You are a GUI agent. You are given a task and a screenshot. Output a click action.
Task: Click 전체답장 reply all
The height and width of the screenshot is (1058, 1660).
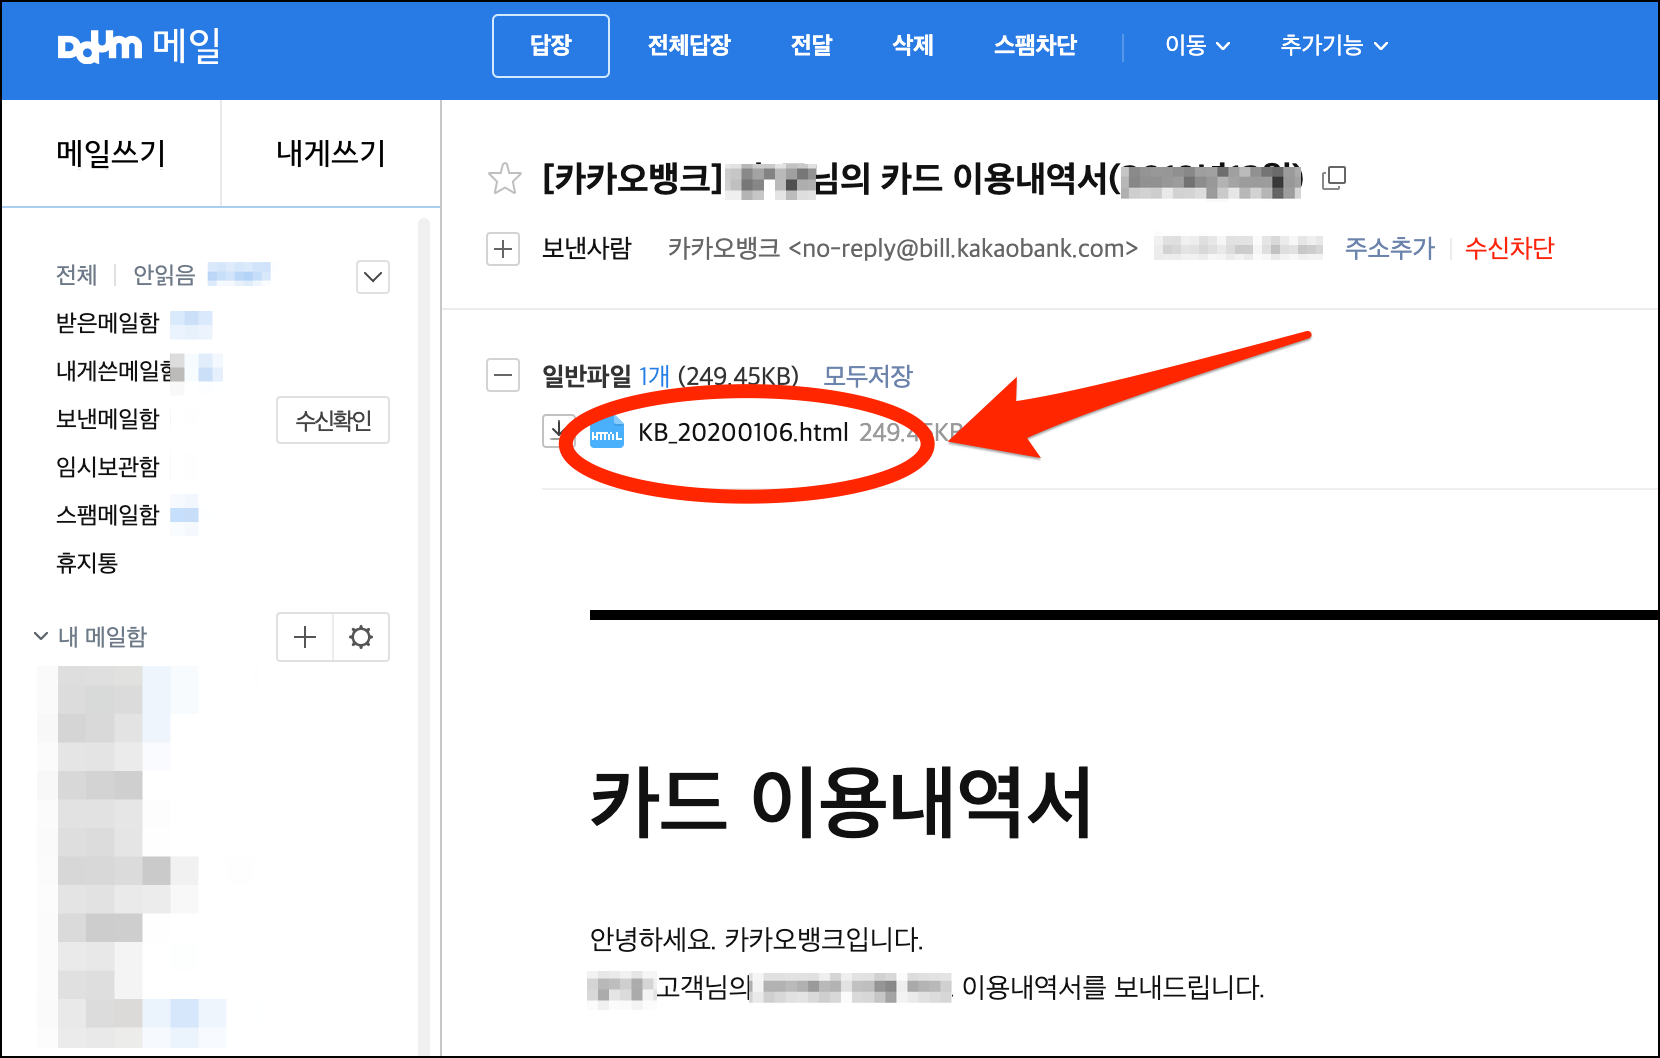[689, 46]
